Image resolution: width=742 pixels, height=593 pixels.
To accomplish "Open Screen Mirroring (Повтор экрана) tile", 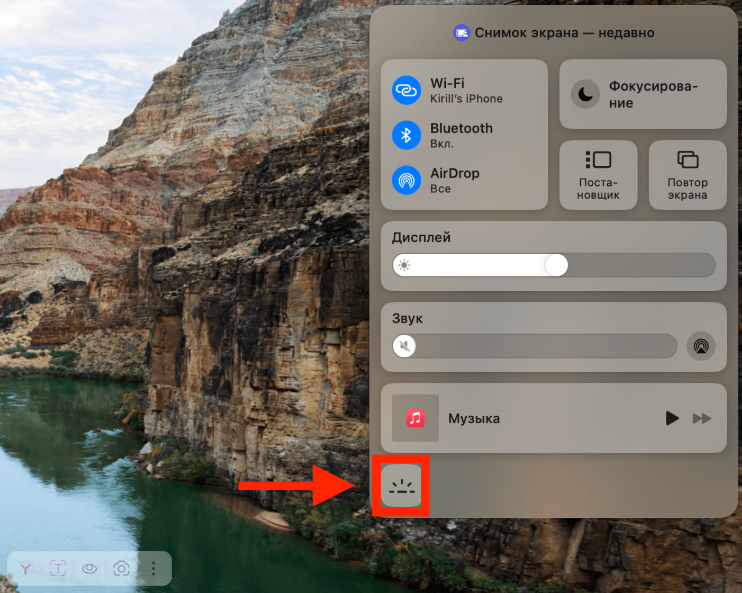I will [687, 174].
